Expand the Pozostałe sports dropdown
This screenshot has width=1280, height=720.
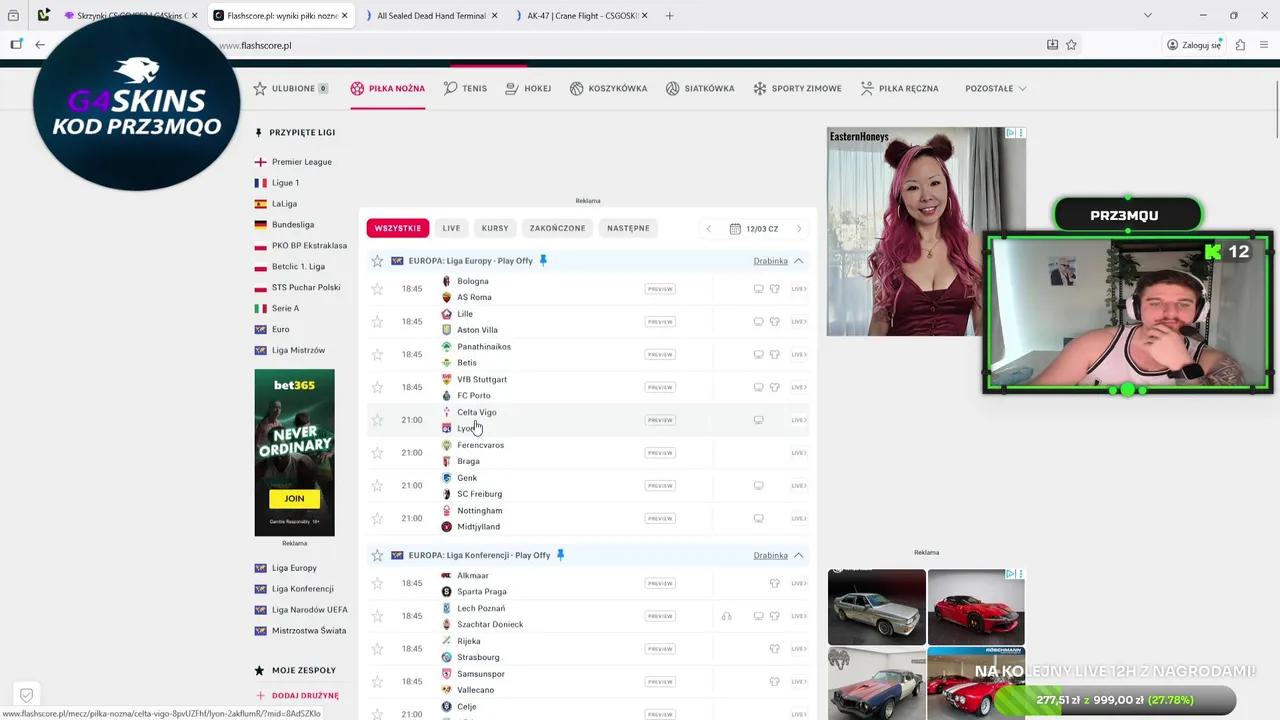click(995, 89)
